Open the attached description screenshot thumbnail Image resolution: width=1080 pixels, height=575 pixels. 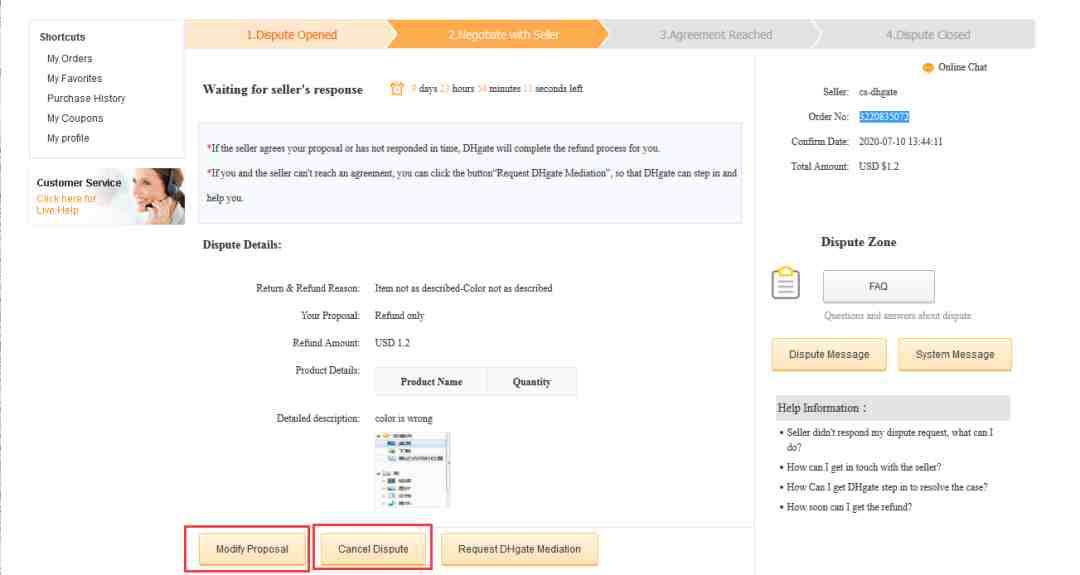coord(412,470)
